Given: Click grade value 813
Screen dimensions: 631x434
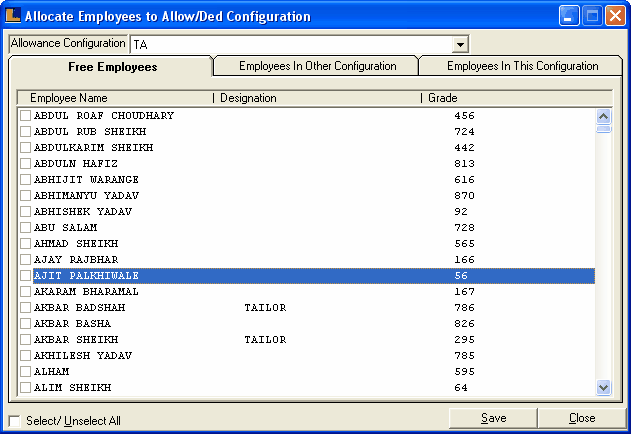Looking at the screenshot, I should [x=464, y=163].
